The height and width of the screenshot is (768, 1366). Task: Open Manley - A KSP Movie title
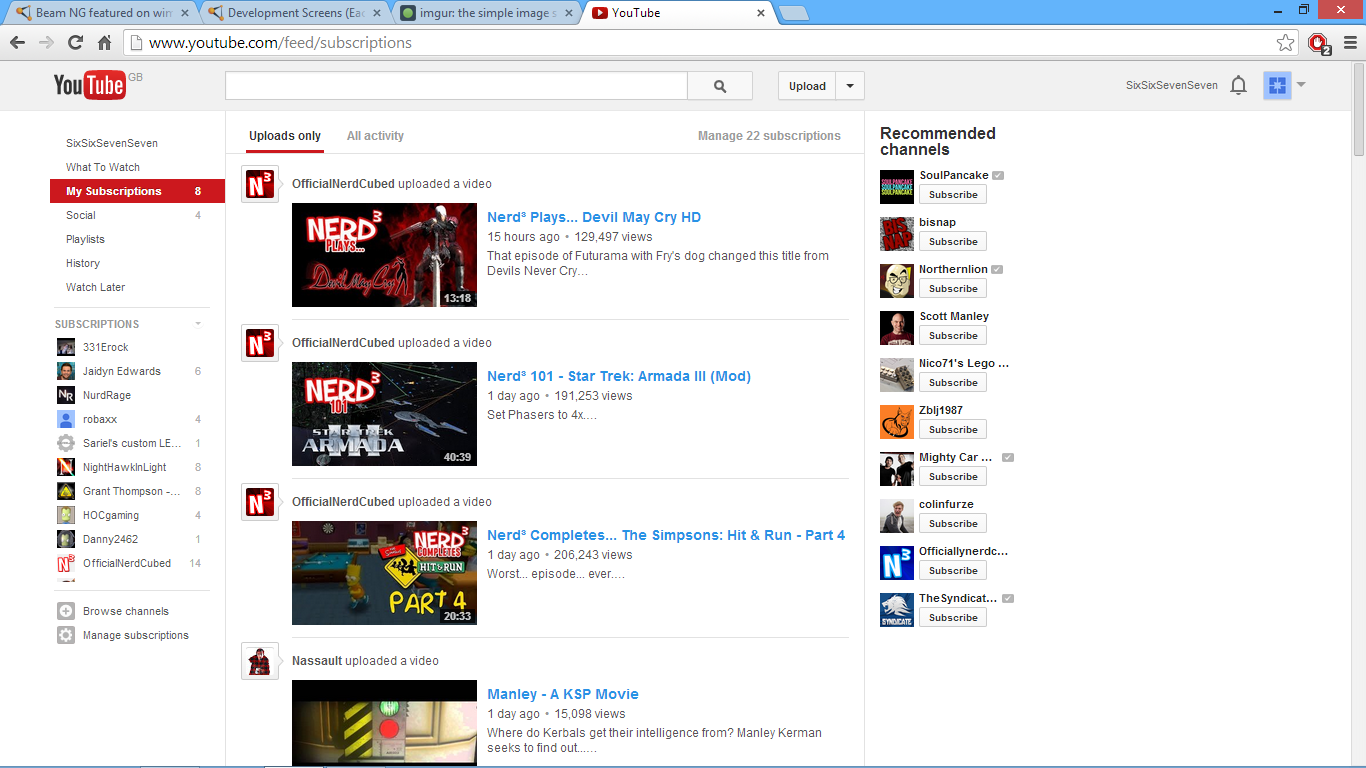(x=563, y=694)
